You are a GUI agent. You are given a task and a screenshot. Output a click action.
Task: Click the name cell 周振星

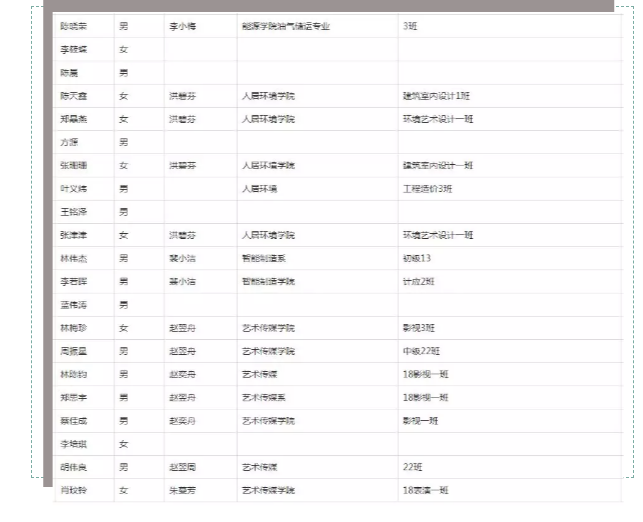coord(84,351)
